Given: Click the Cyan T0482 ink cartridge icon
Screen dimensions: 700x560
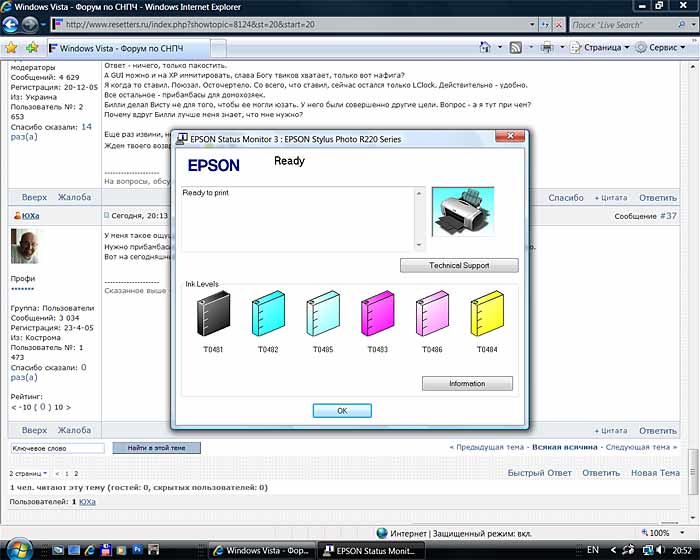Looking at the screenshot, I should [x=268, y=313].
